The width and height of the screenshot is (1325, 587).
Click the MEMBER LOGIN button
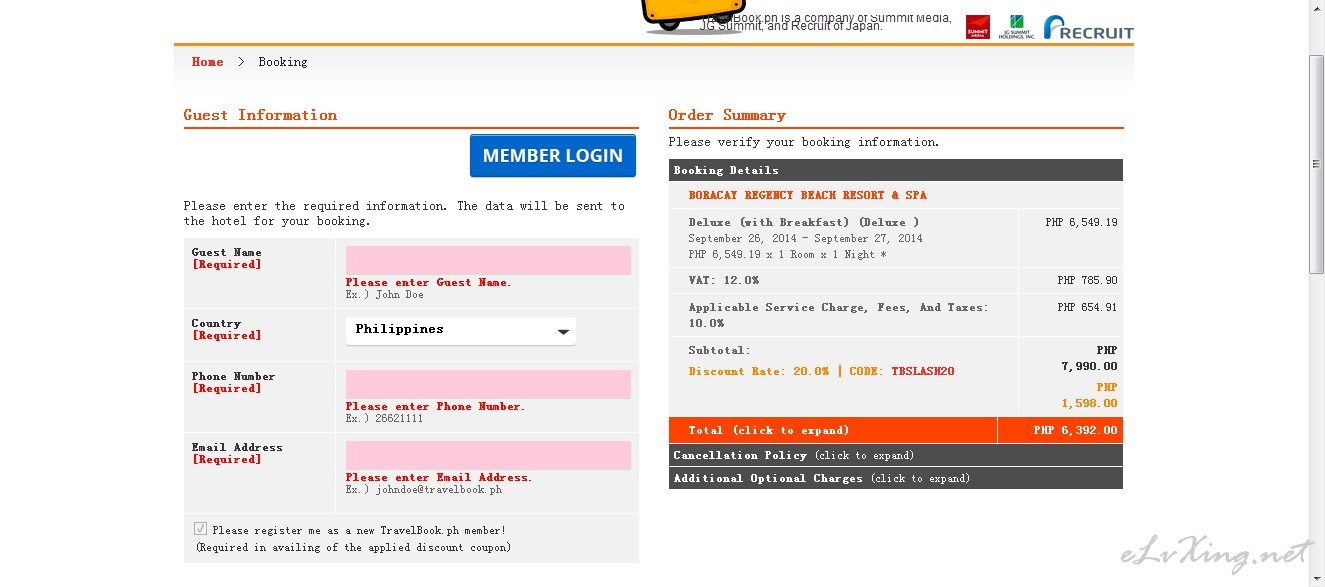[x=553, y=156]
